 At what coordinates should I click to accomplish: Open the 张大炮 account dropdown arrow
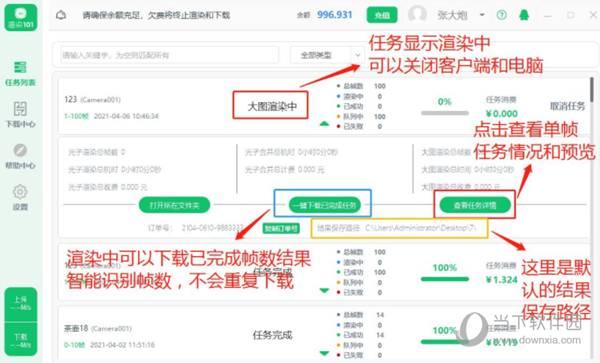tap(482, 15)
